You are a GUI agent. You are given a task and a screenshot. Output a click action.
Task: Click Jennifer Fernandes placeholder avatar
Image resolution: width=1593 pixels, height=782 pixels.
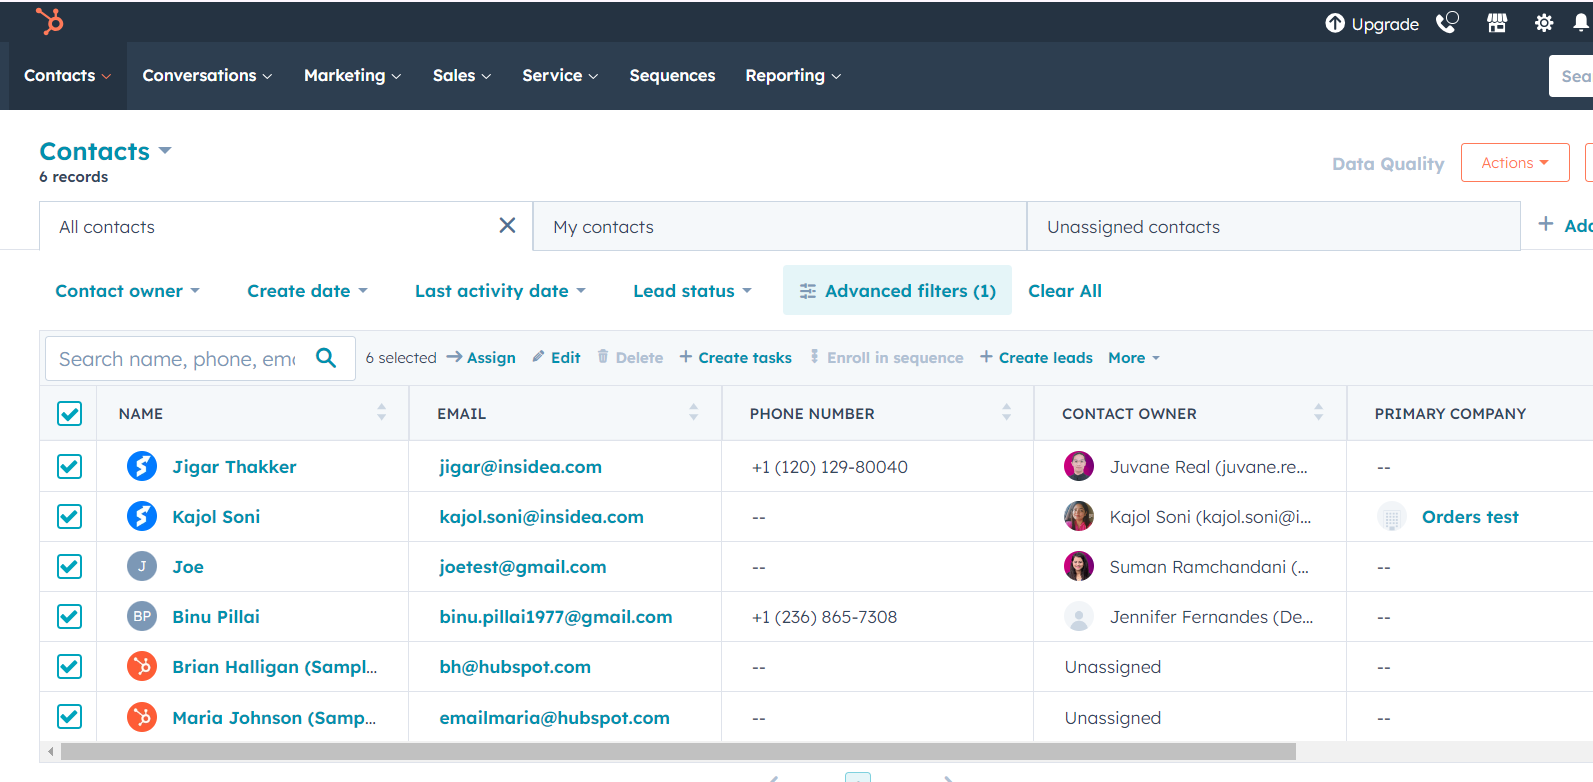click(1079, 616)
